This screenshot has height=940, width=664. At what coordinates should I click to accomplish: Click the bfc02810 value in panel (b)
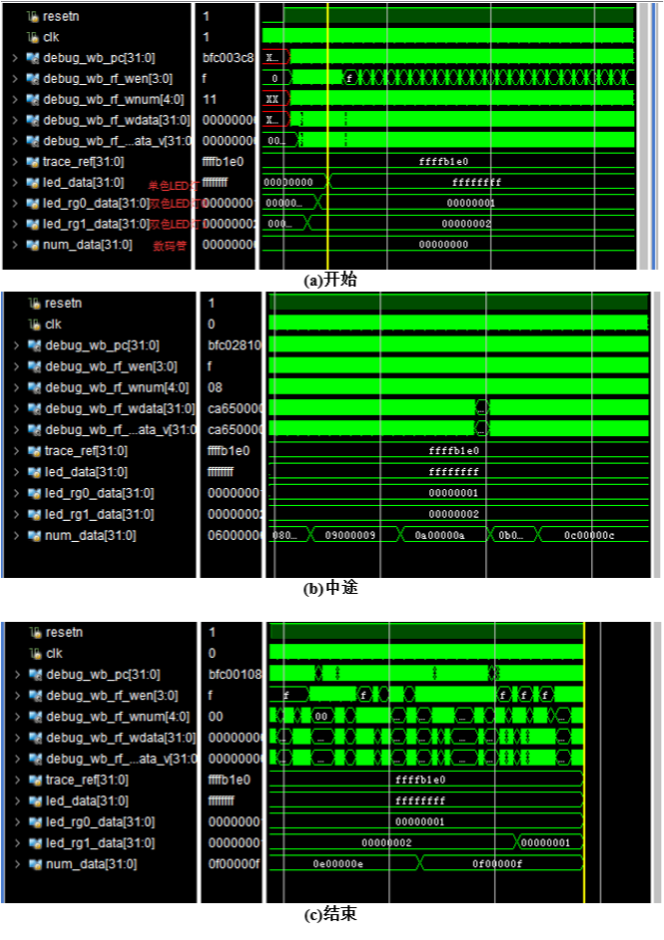pos(232,346)
